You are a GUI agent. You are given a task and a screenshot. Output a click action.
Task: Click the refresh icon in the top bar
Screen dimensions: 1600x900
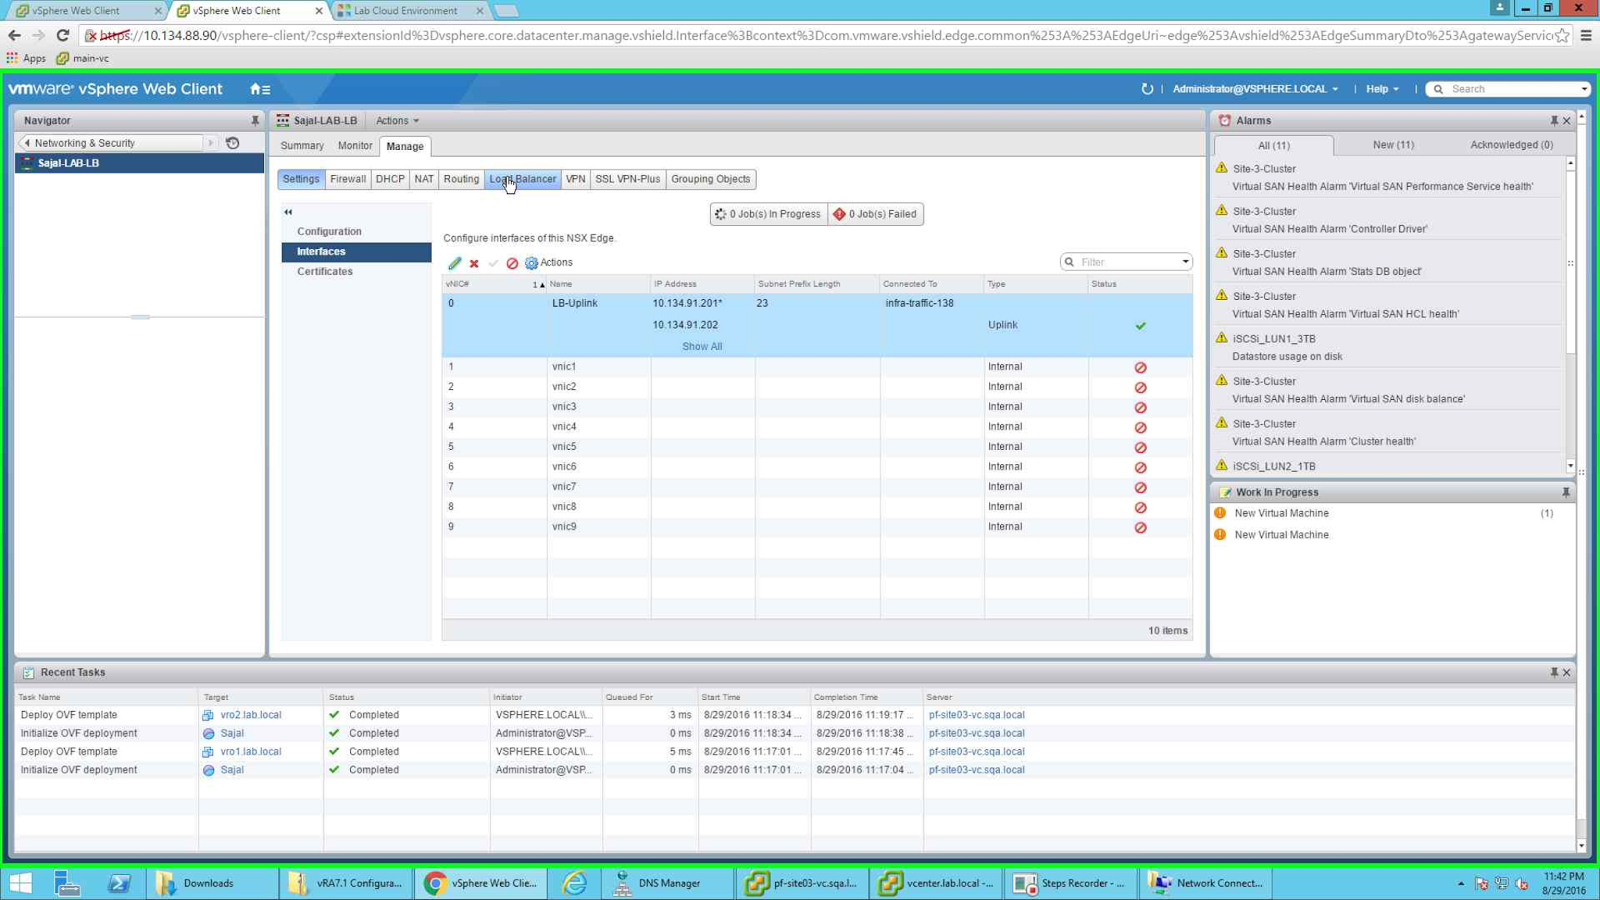[x=1147, y=89]
